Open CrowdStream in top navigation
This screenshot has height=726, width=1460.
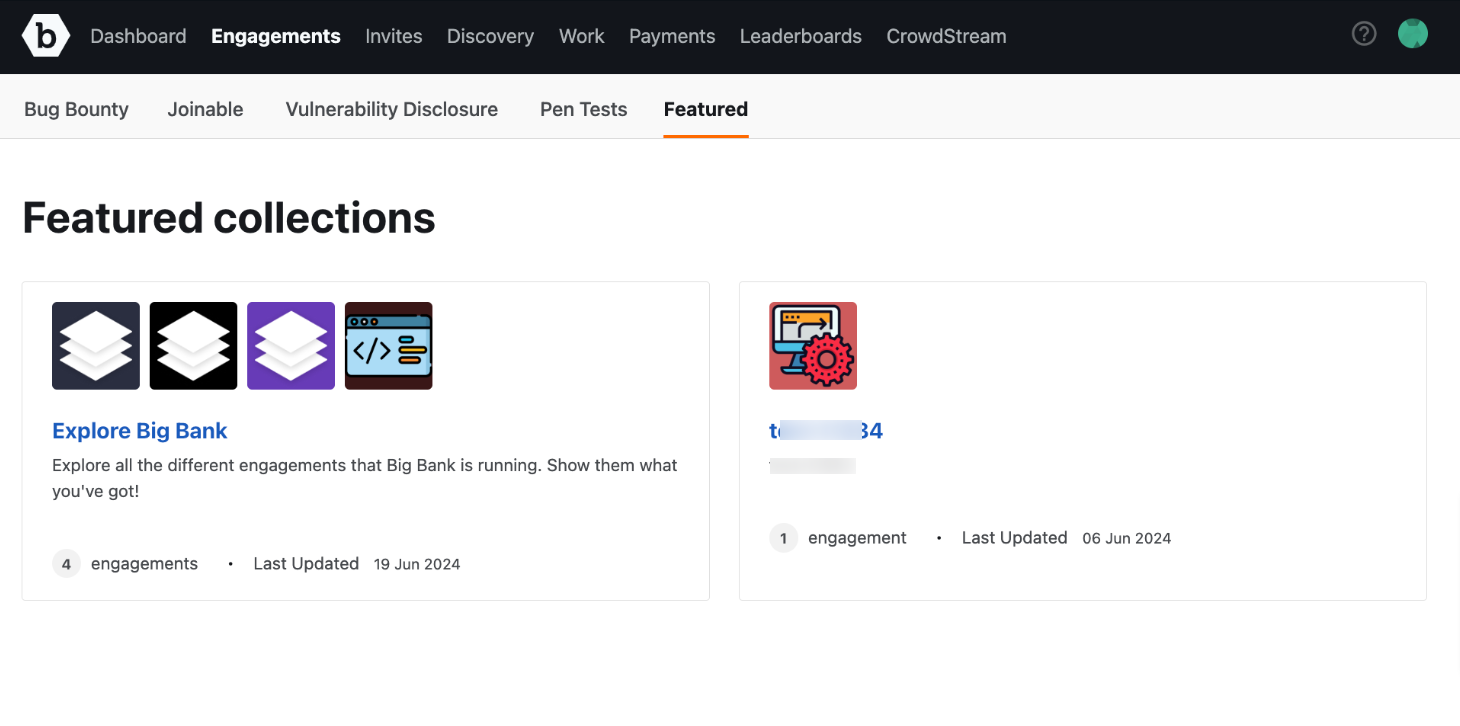[x=946, y=36]
